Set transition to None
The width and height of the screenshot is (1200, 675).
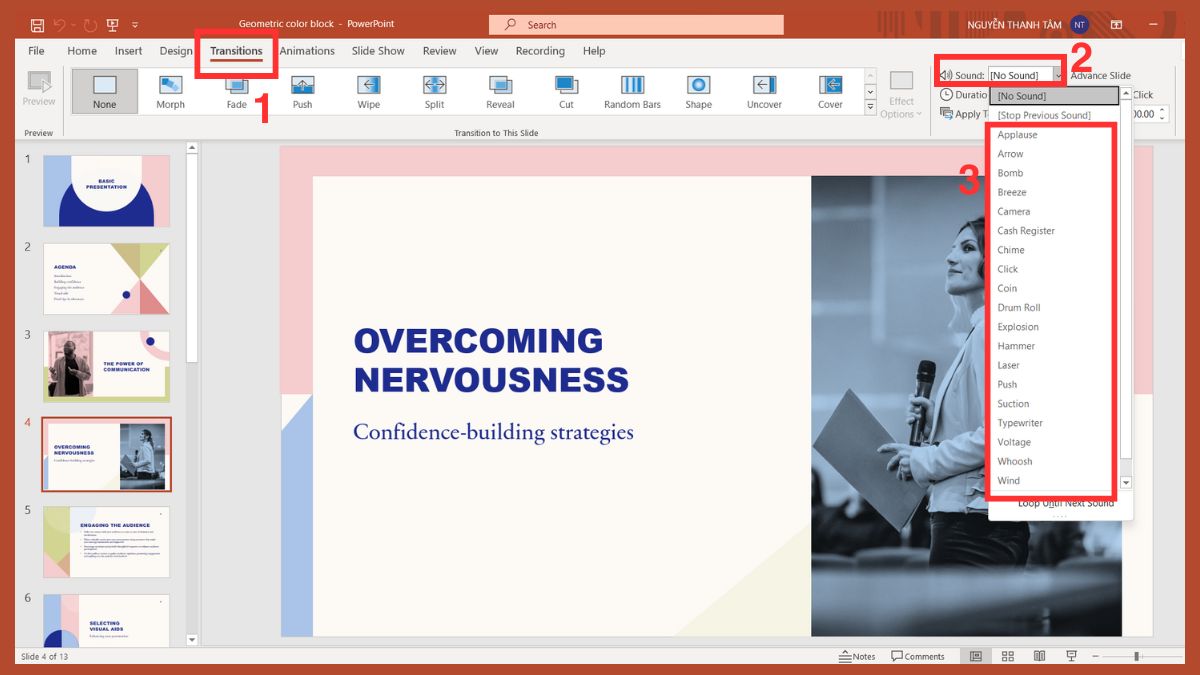[x=104, y=91]
